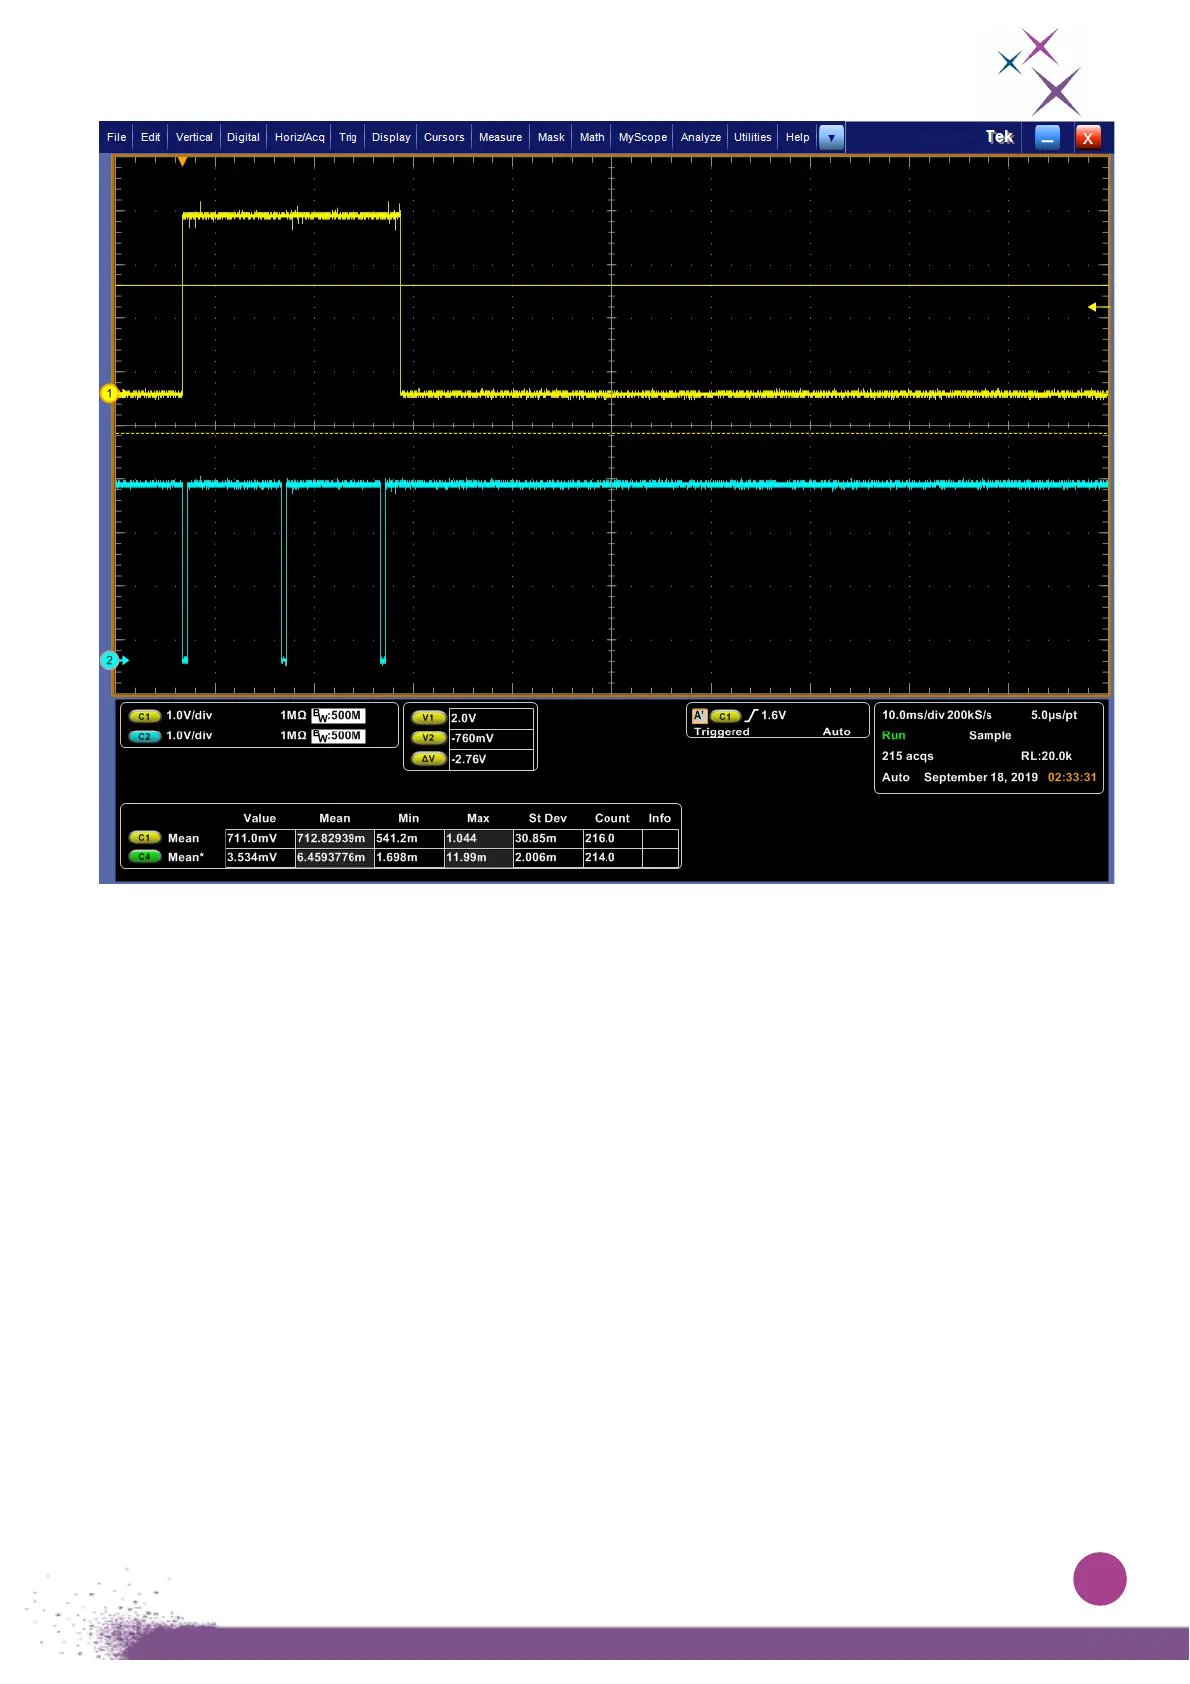Click the channel 2 ground reference marker
Viewport: 1190px width, 1684px height.
[110, 660]
